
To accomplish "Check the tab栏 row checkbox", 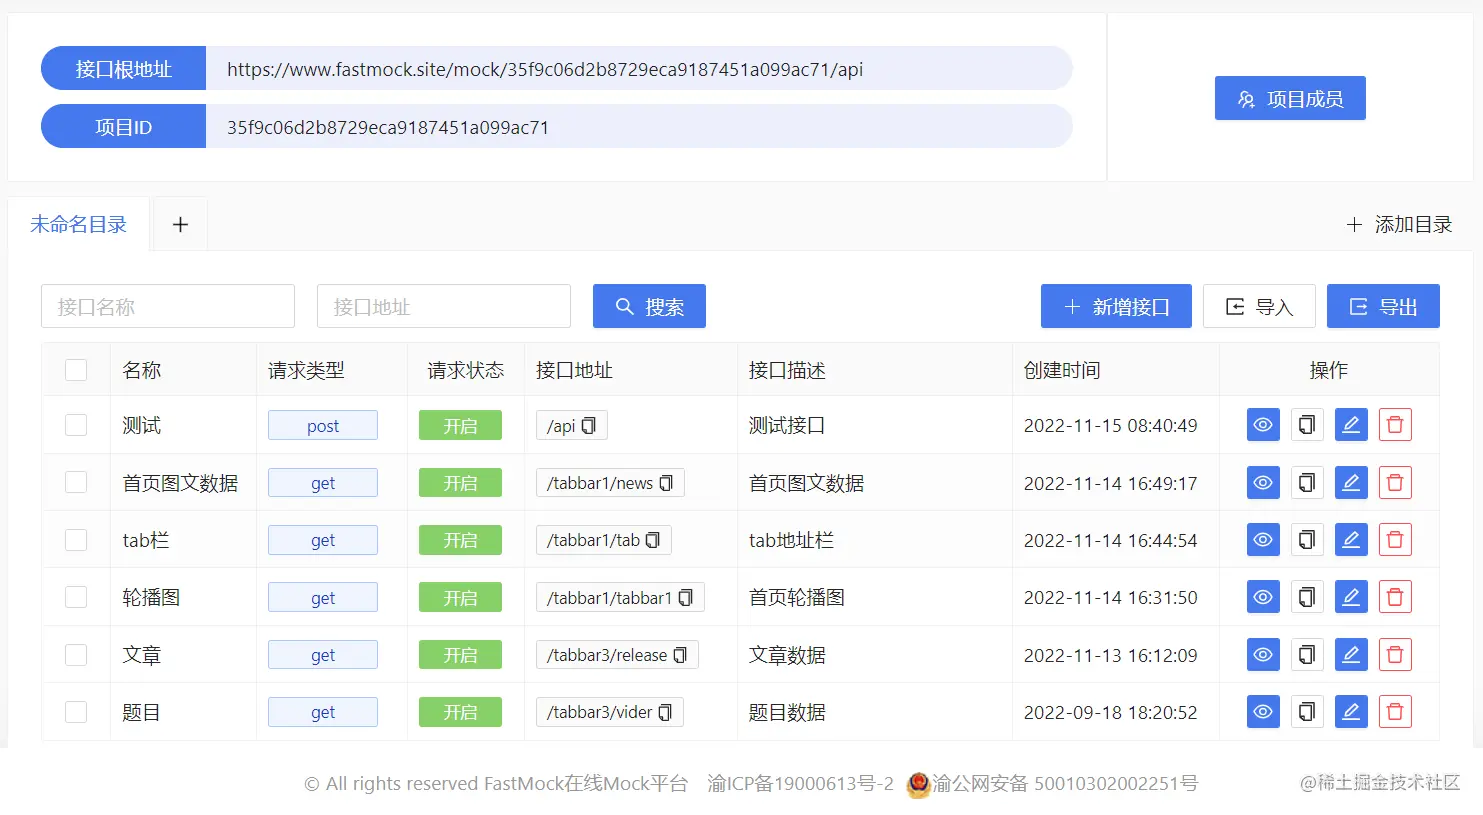I will click(x=76, y=540).
